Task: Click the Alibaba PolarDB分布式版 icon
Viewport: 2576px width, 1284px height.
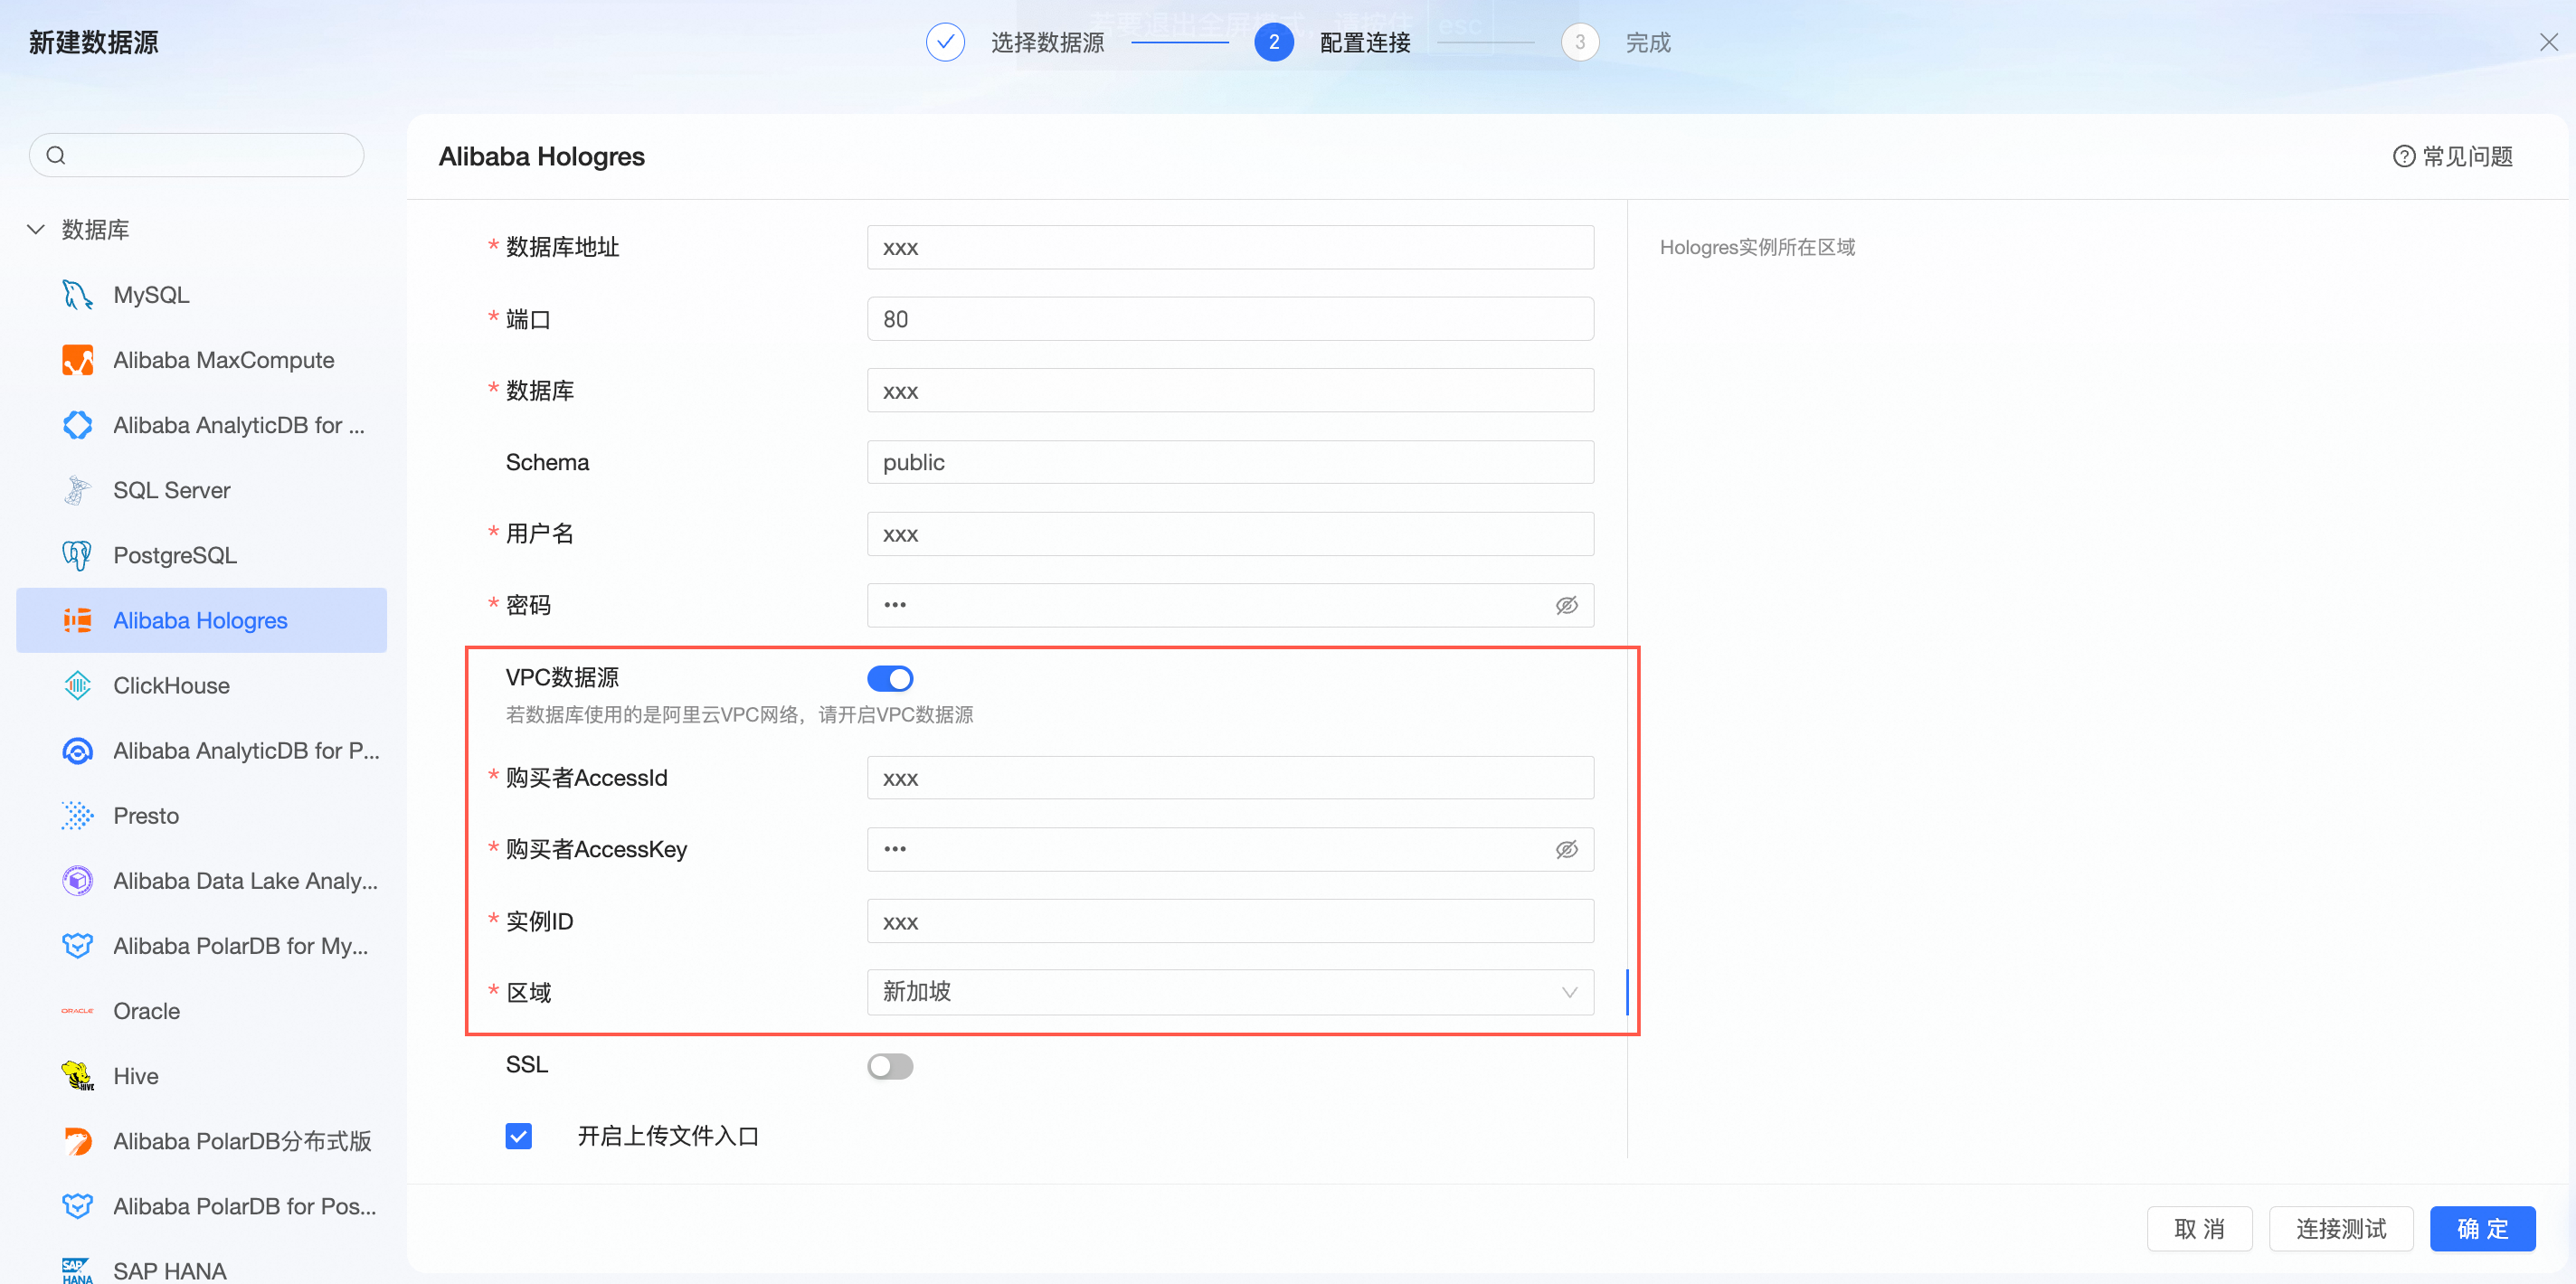Action: (77, 1141)
